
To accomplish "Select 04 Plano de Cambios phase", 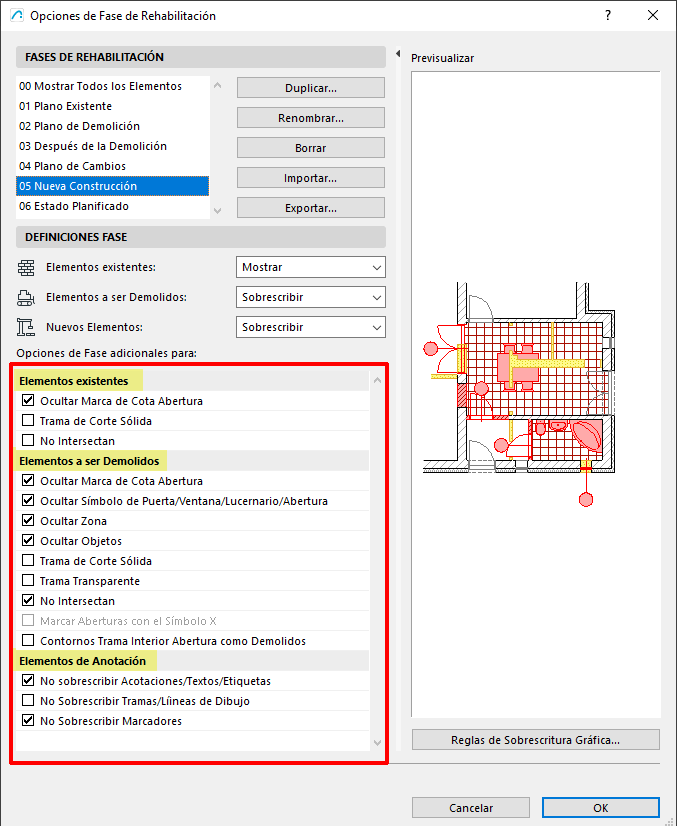I will (x=113, y=166).
